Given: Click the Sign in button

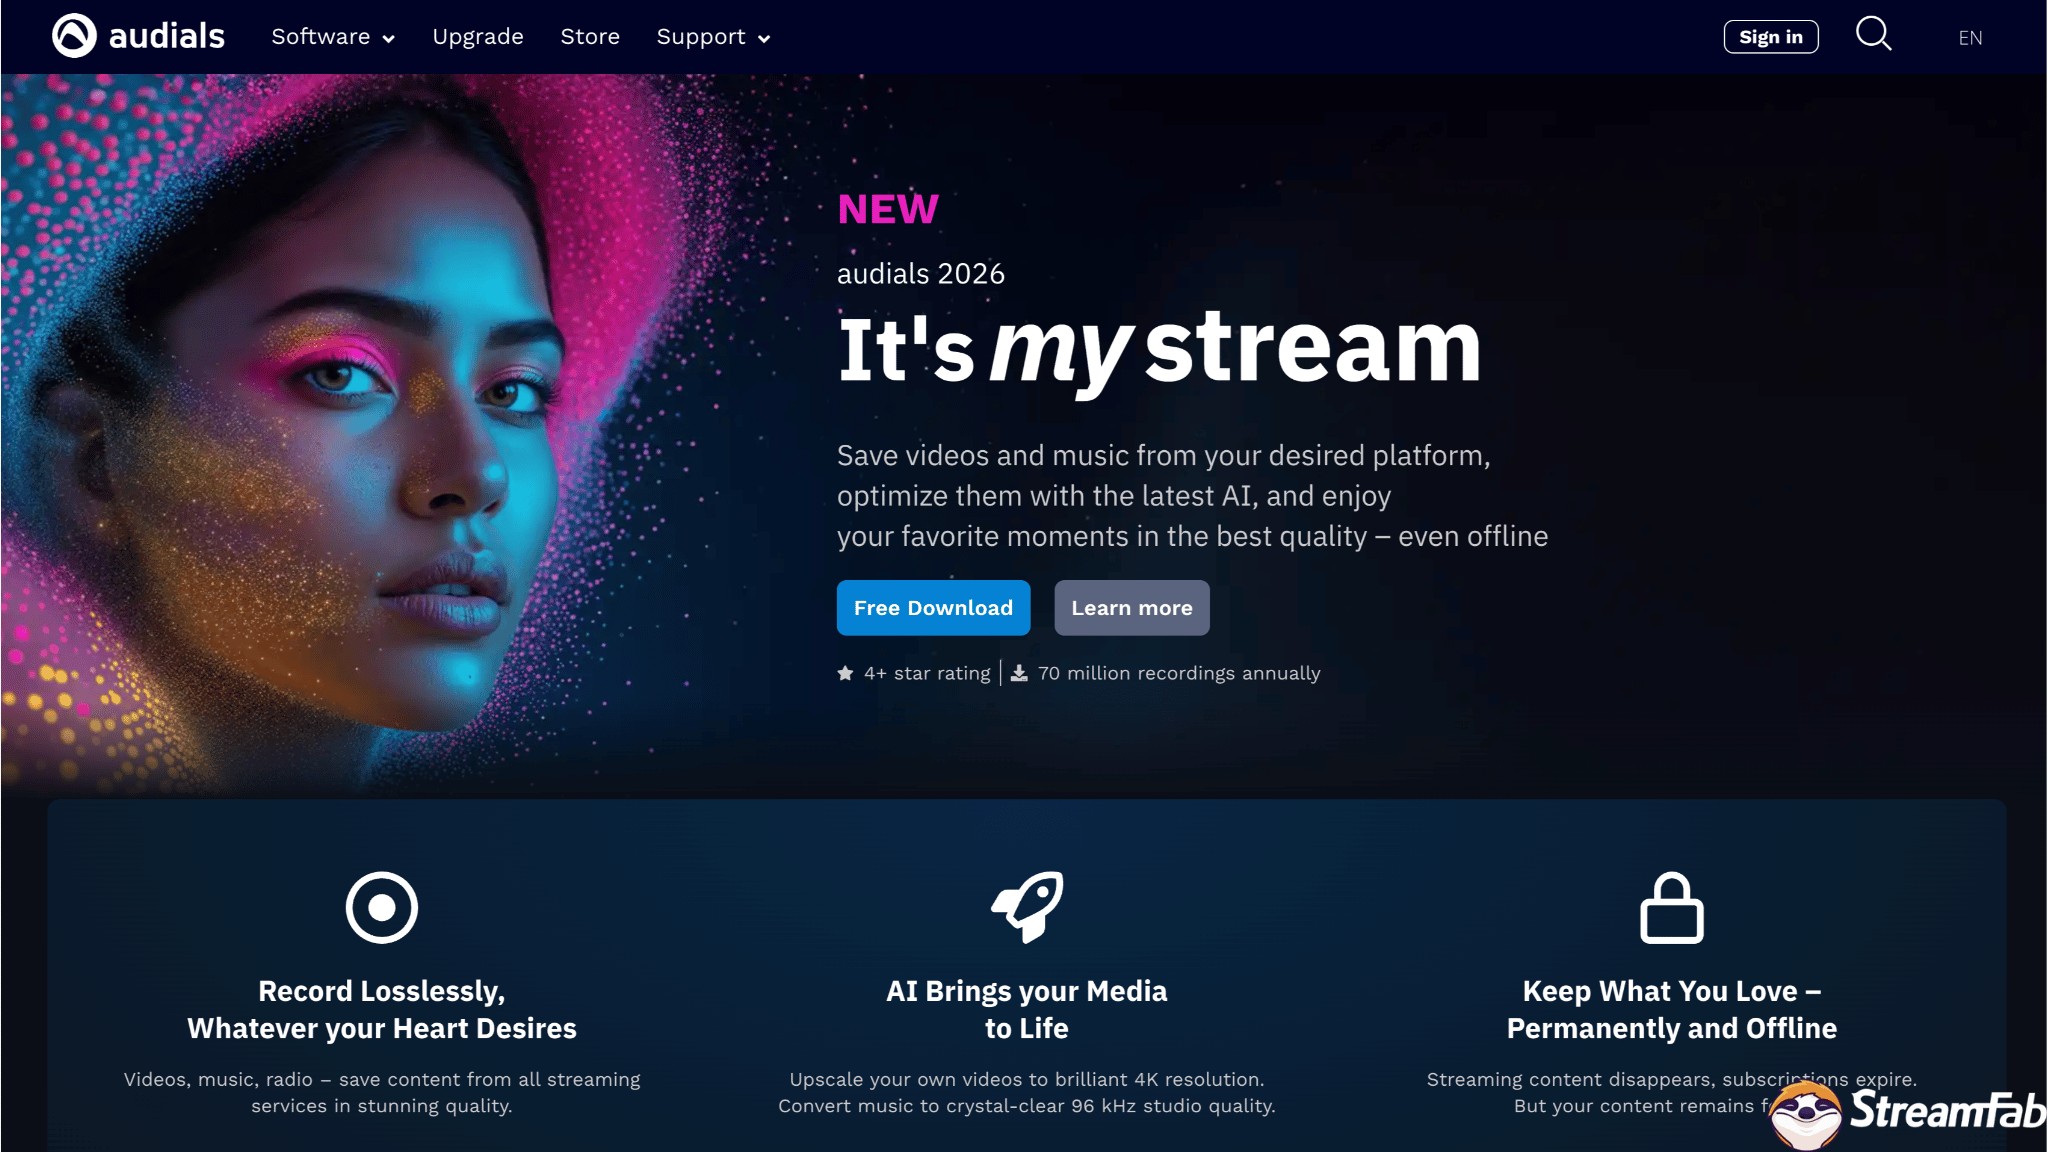Looking at the screenshot, I should tap(1771, 37).
